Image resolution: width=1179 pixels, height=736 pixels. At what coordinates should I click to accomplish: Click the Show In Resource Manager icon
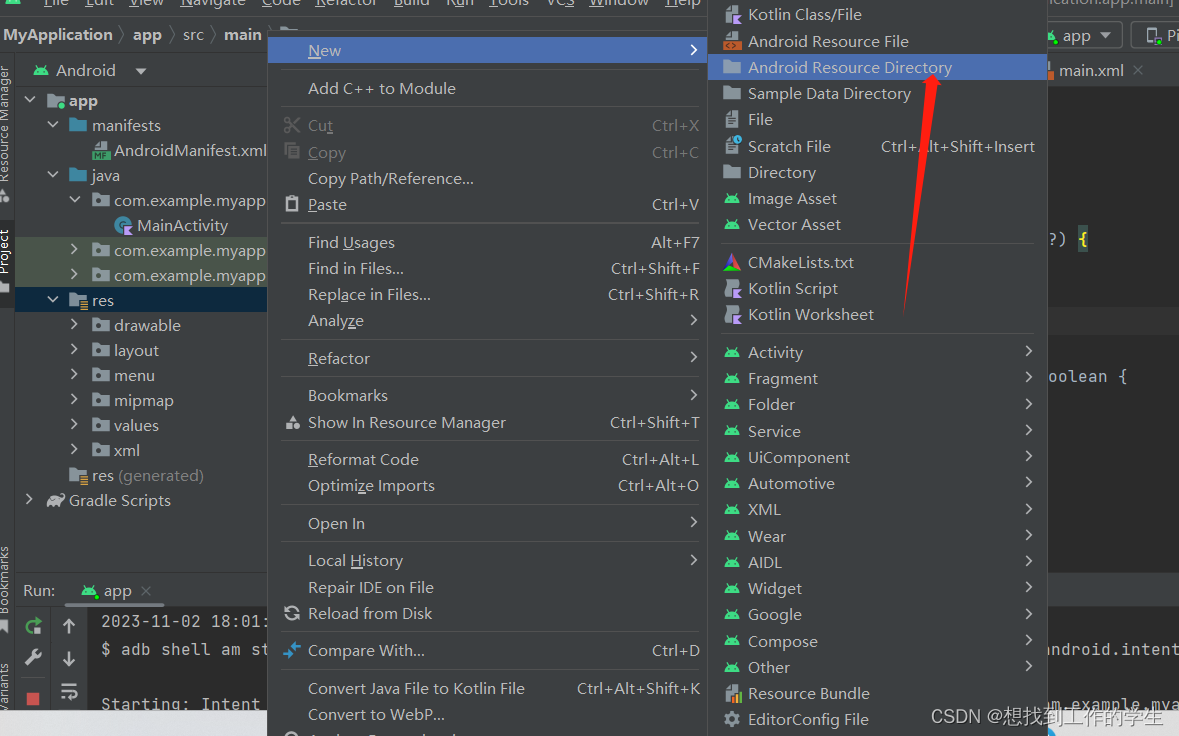(292, 423)
